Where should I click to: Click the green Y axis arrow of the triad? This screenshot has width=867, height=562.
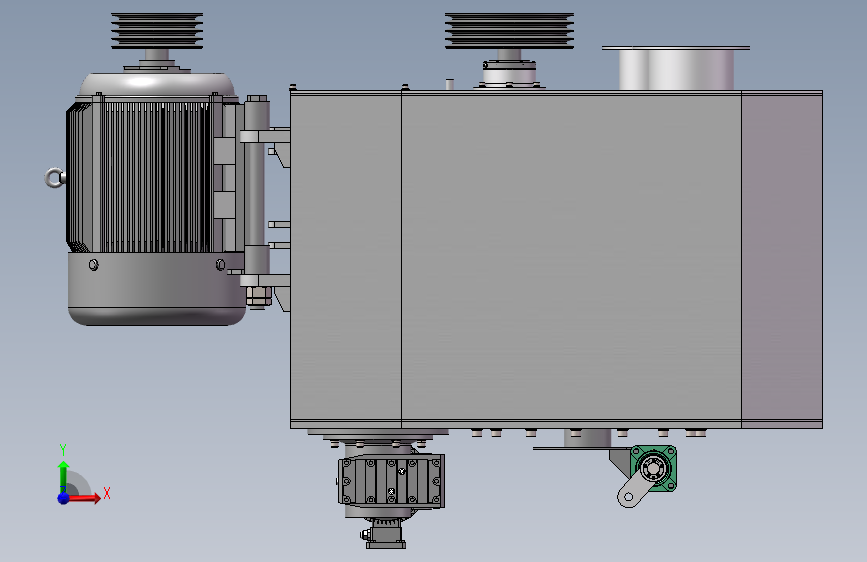point(63,475)
